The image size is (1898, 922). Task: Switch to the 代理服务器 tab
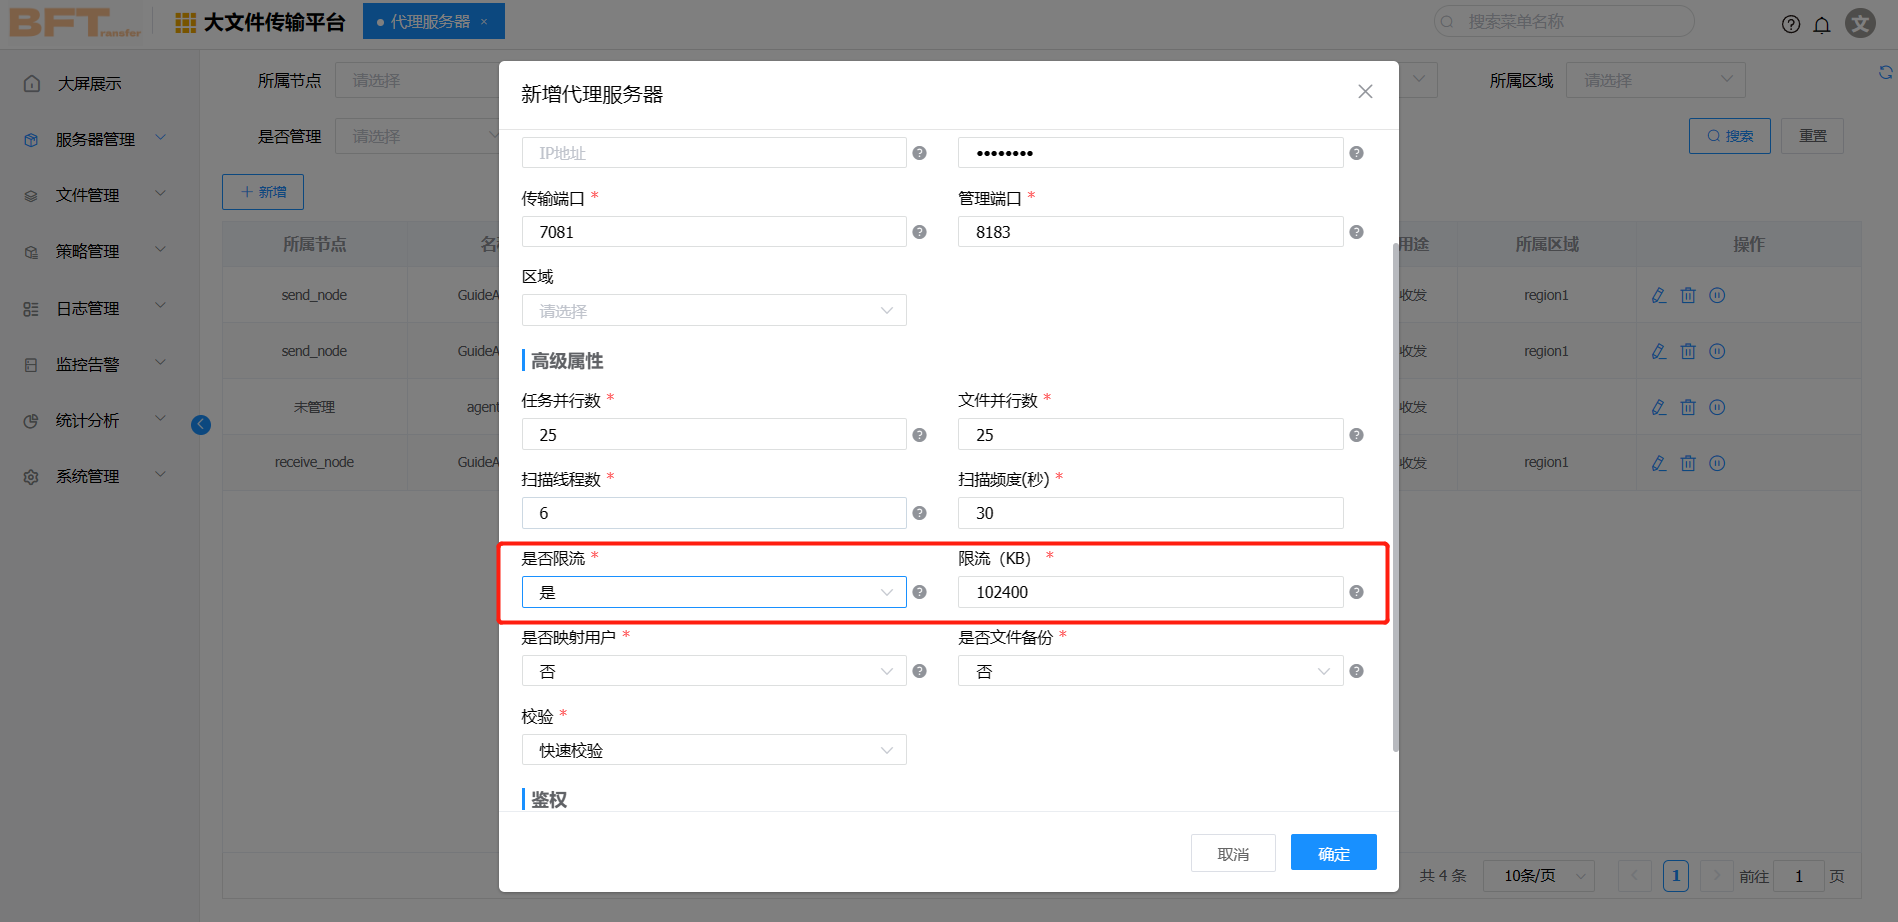(430, 21)
